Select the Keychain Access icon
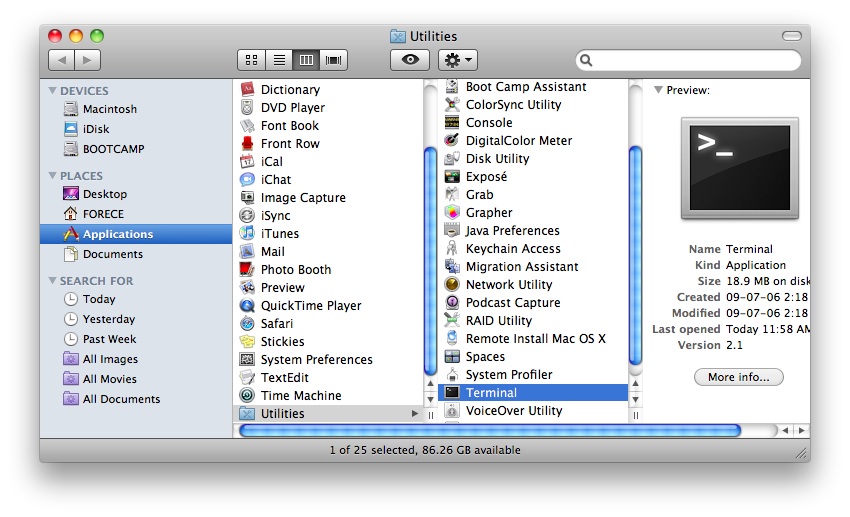Image resolution: width=850 pixels, height=517 pixels. [452, 248]
